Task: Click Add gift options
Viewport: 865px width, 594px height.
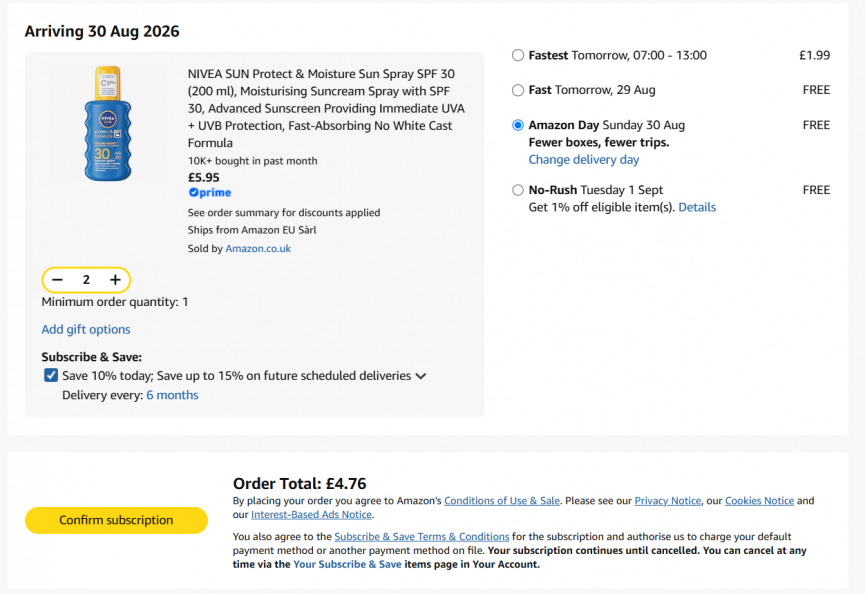Action: [x=86, y=329]
